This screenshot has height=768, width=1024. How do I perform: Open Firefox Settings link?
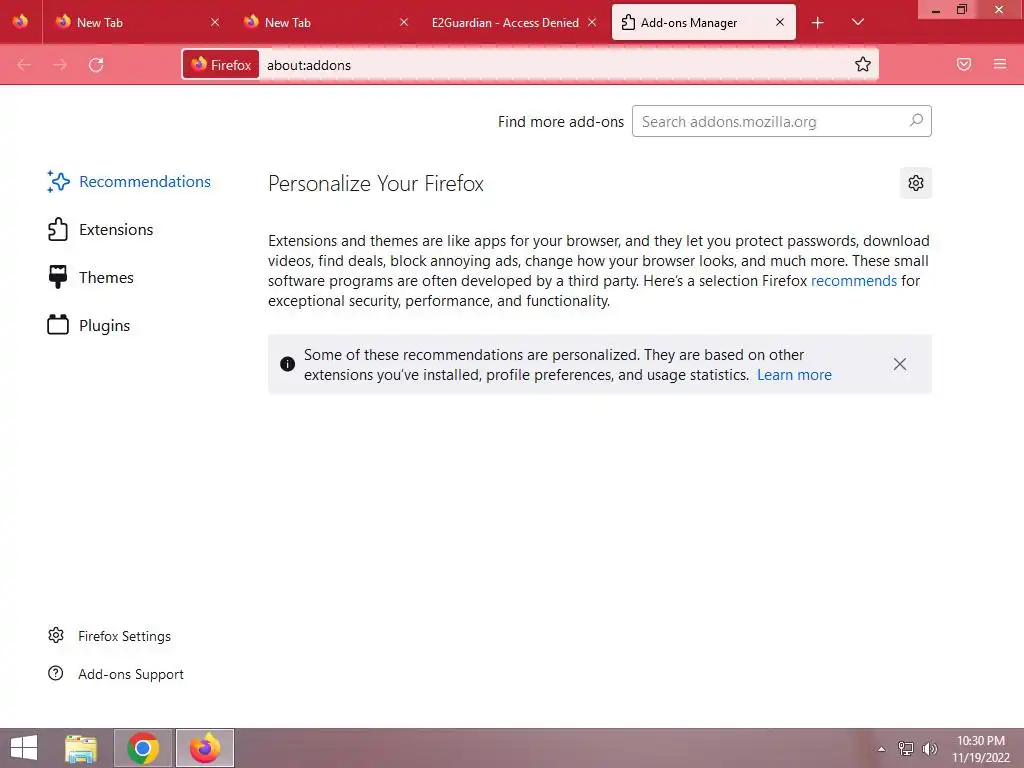(124, 636)
